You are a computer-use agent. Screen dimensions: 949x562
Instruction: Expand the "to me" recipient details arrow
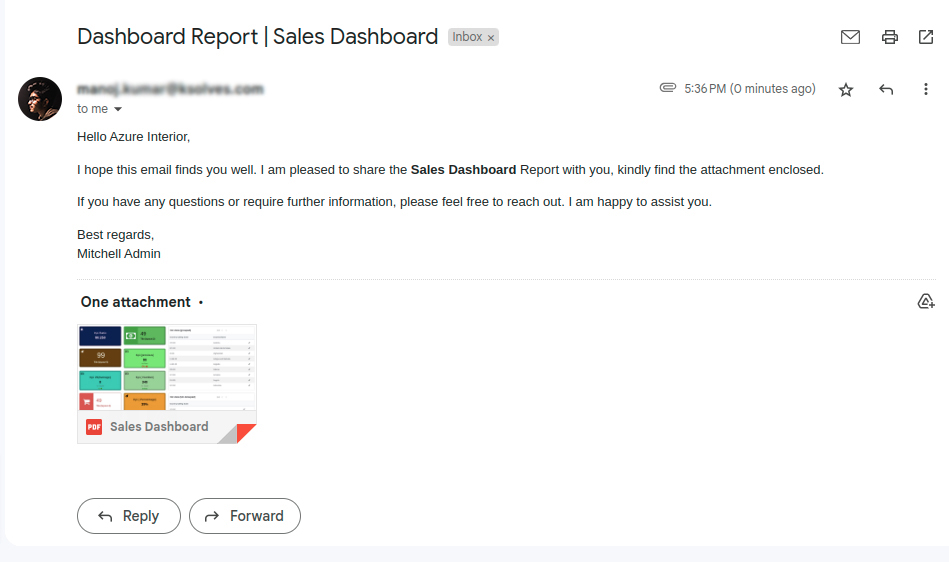118,109
